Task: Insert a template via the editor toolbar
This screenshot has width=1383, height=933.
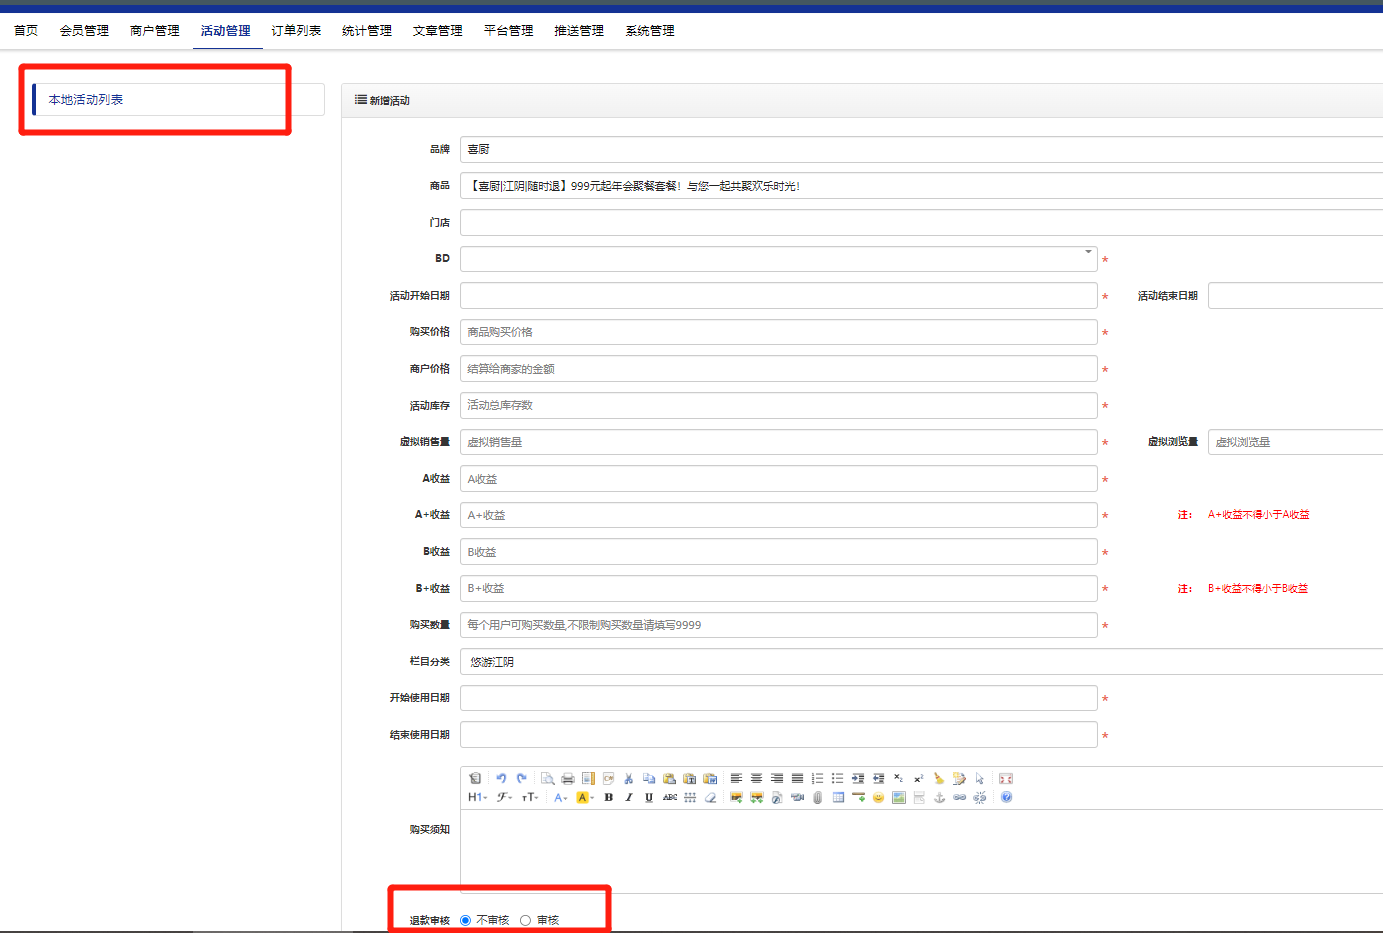Action: coord(588,778)
